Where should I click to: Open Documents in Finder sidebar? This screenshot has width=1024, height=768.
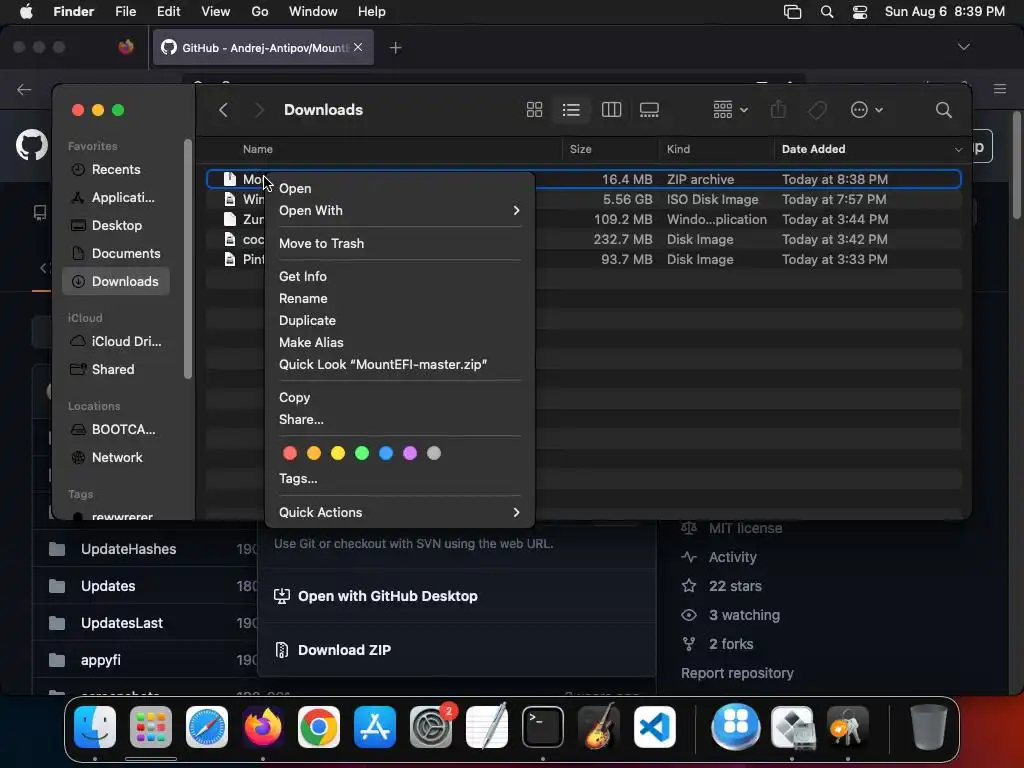pyautogui.click(x=116, y=253)
